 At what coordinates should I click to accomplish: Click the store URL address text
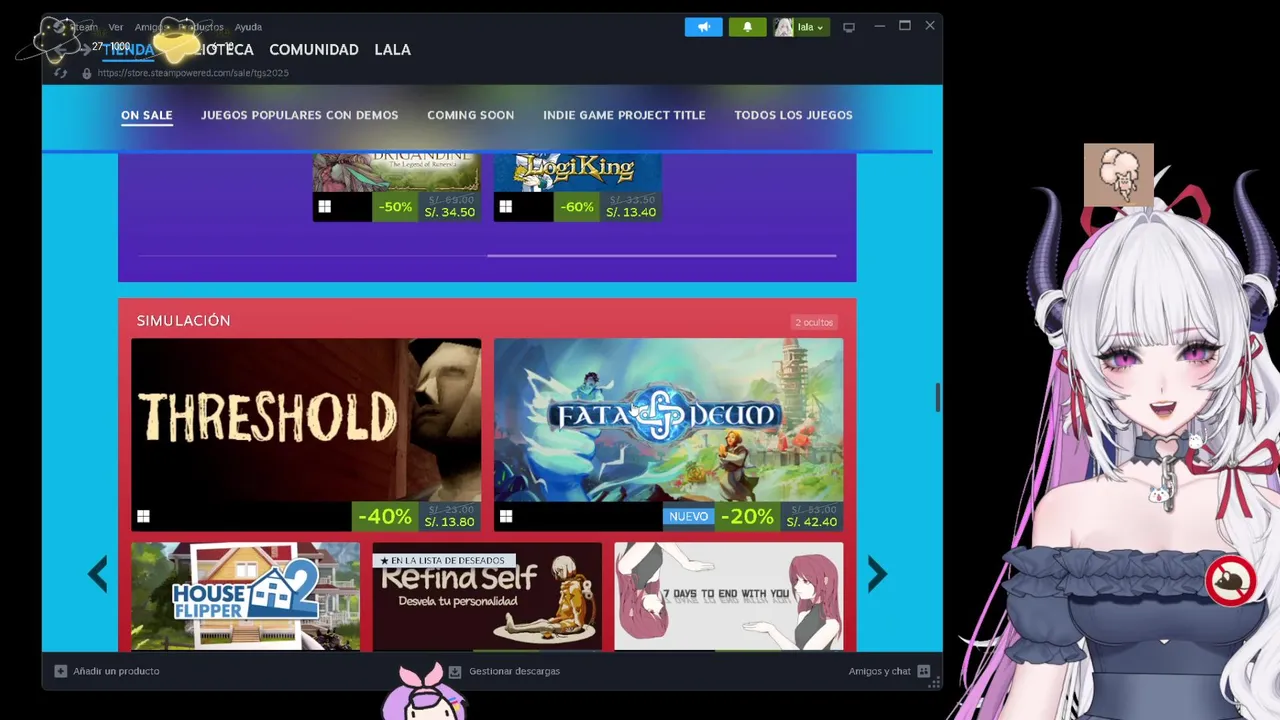point(193,73)
